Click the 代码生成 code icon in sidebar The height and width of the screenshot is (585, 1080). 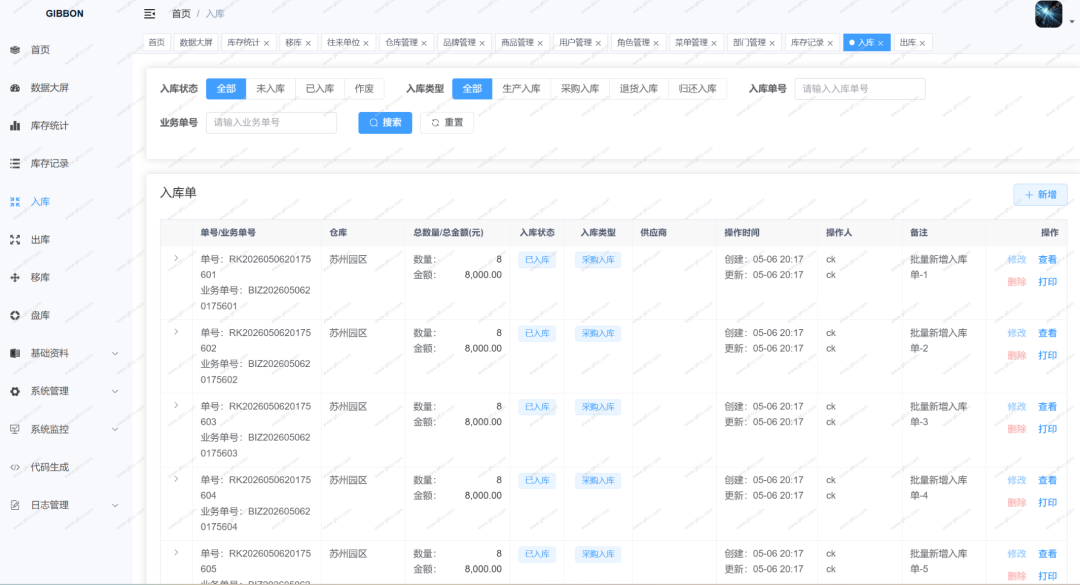point(15,466)
